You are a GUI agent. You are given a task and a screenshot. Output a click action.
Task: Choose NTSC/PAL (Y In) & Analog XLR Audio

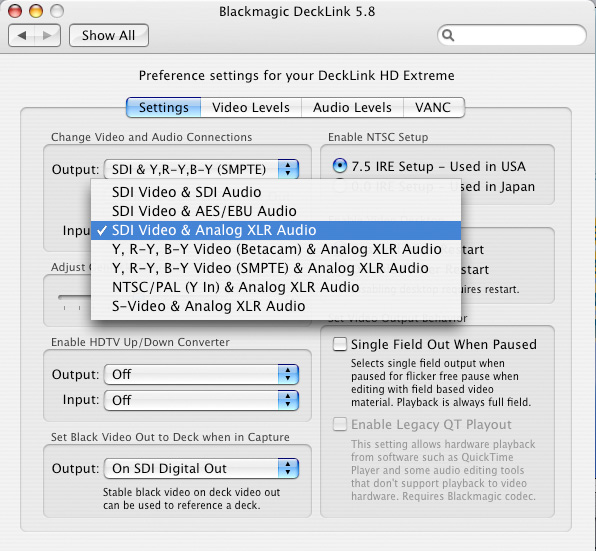(x=276, y=287)
